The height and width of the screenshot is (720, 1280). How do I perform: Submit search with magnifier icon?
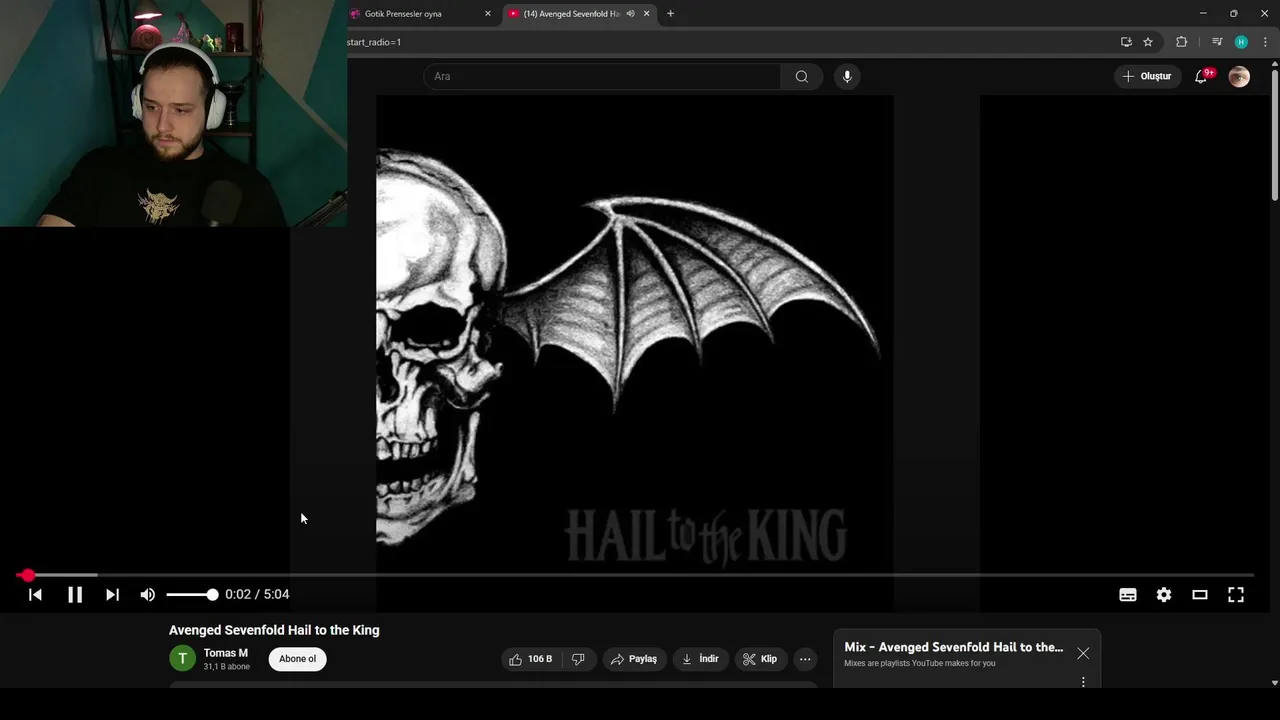(802, 76)
